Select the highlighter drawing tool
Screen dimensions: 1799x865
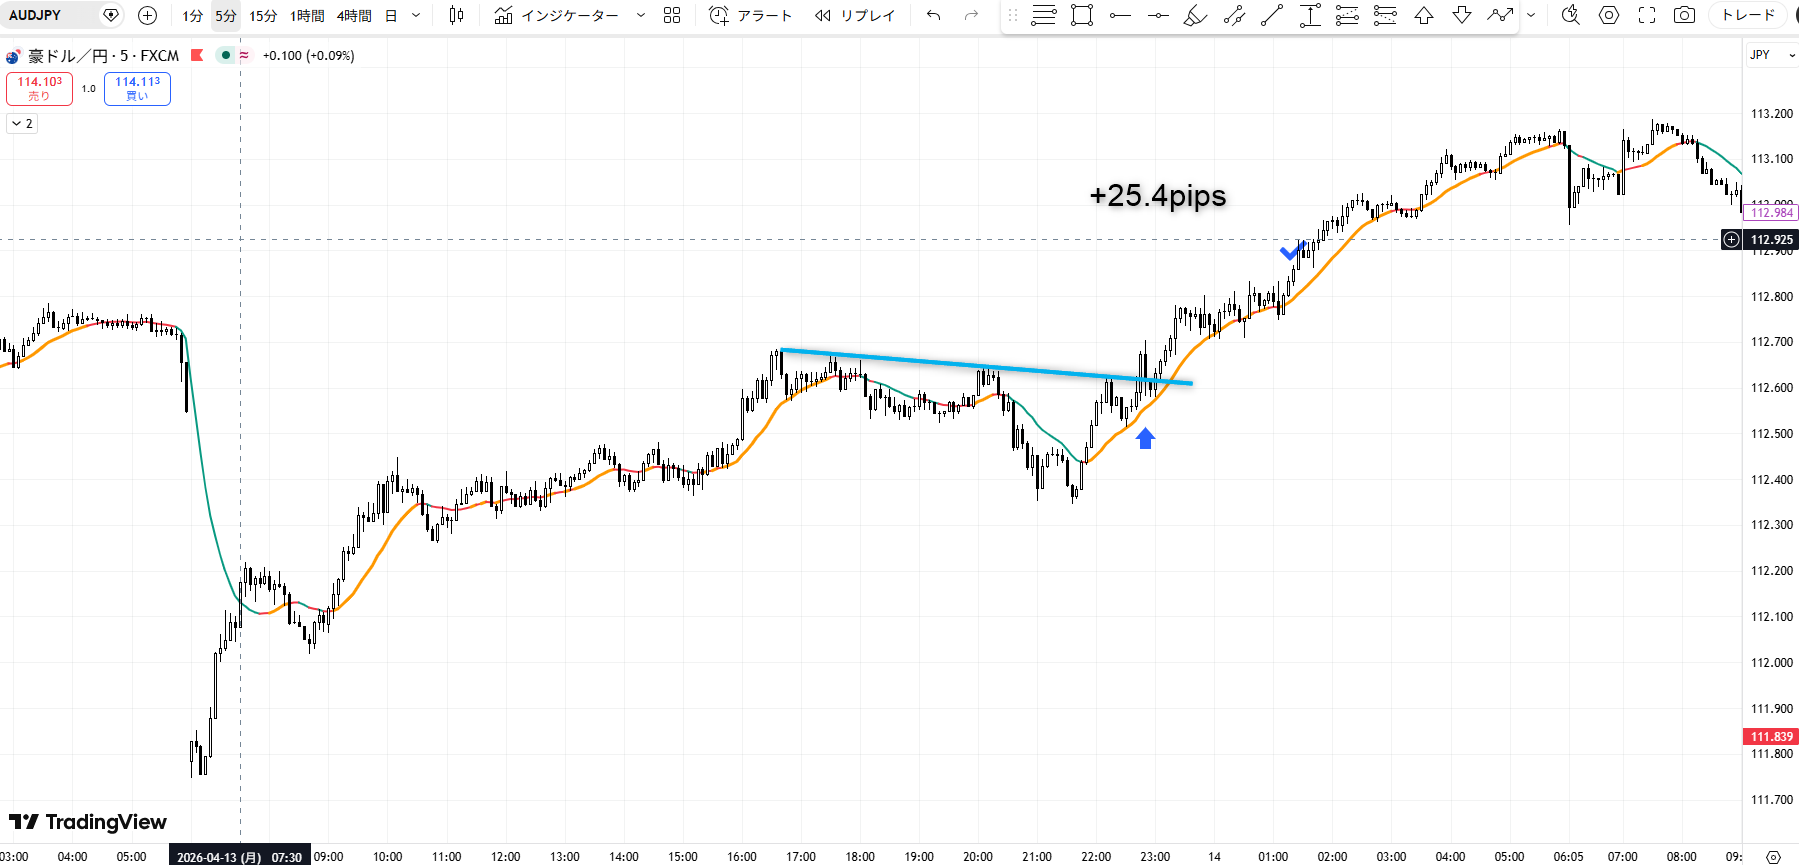click(x=1195, y=15)
